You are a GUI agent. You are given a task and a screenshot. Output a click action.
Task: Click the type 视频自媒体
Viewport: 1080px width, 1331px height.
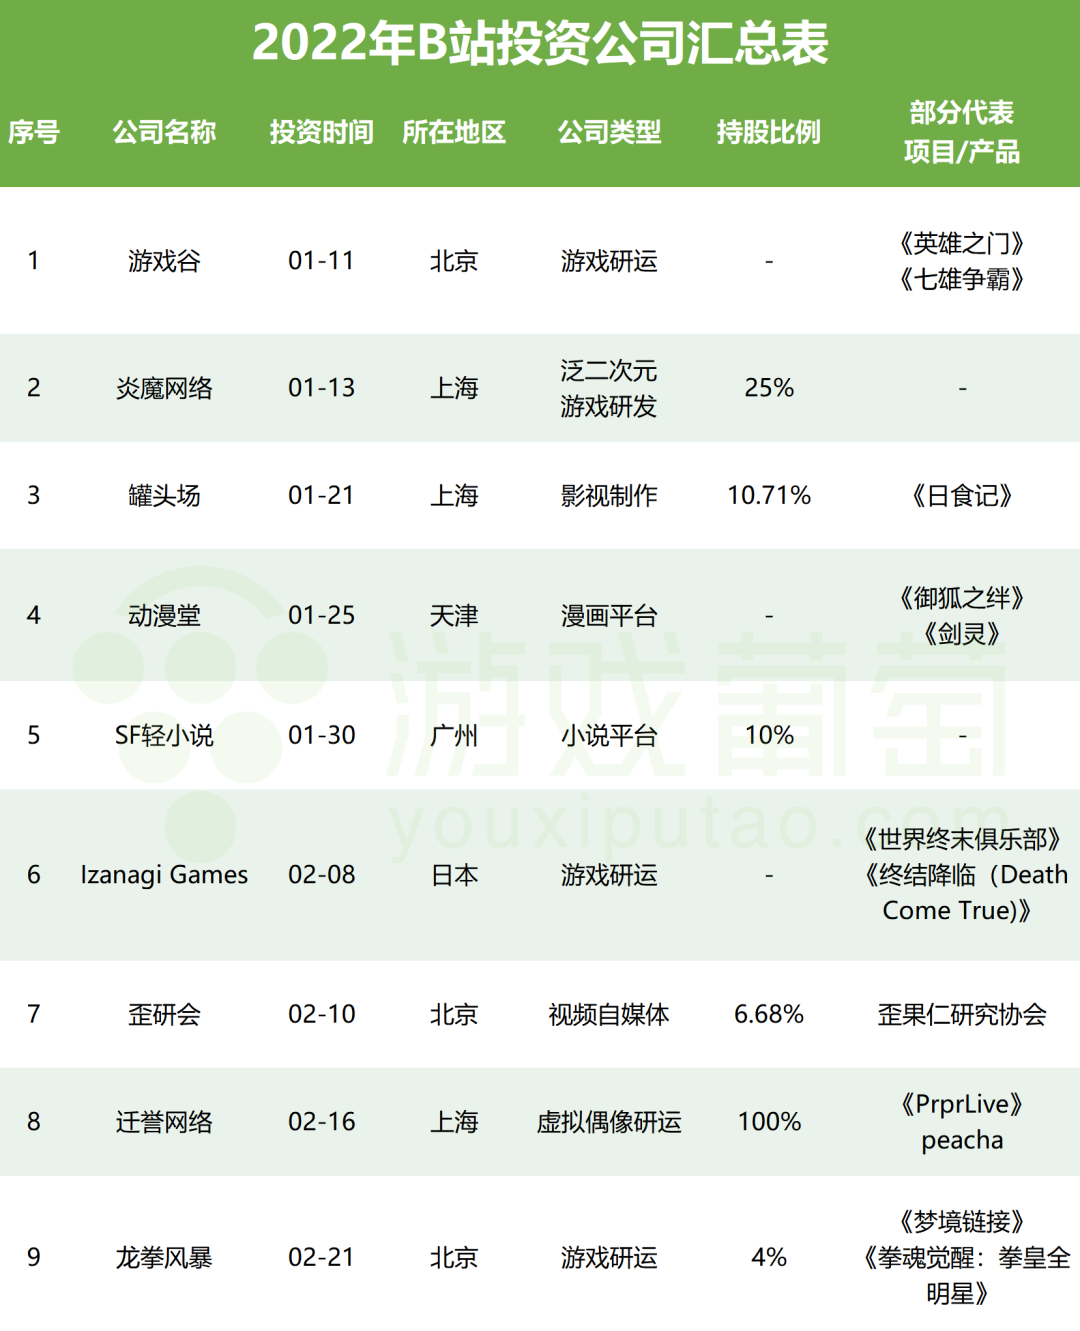(x=609, y=1014)
